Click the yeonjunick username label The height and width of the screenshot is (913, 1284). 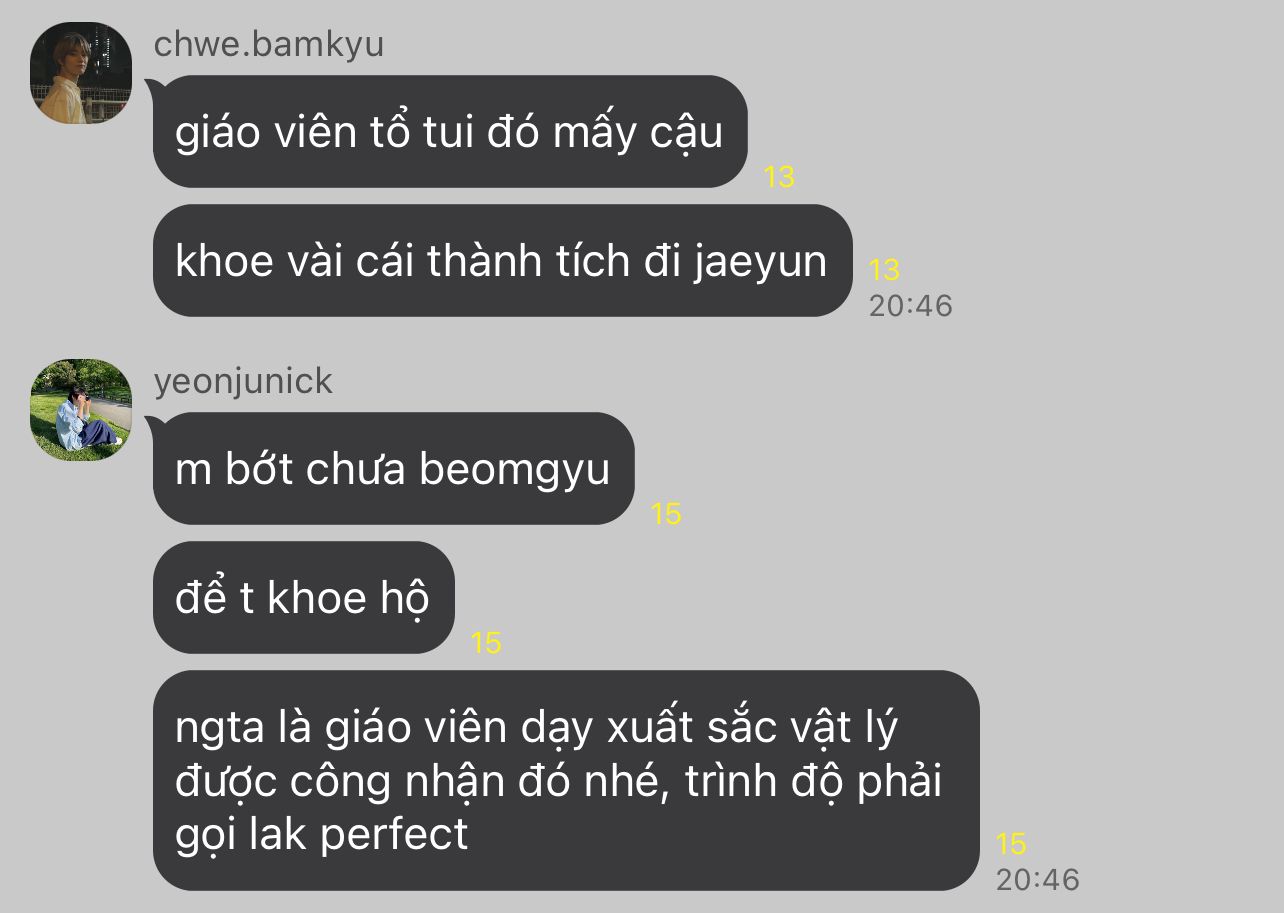(x=243, y=382)
